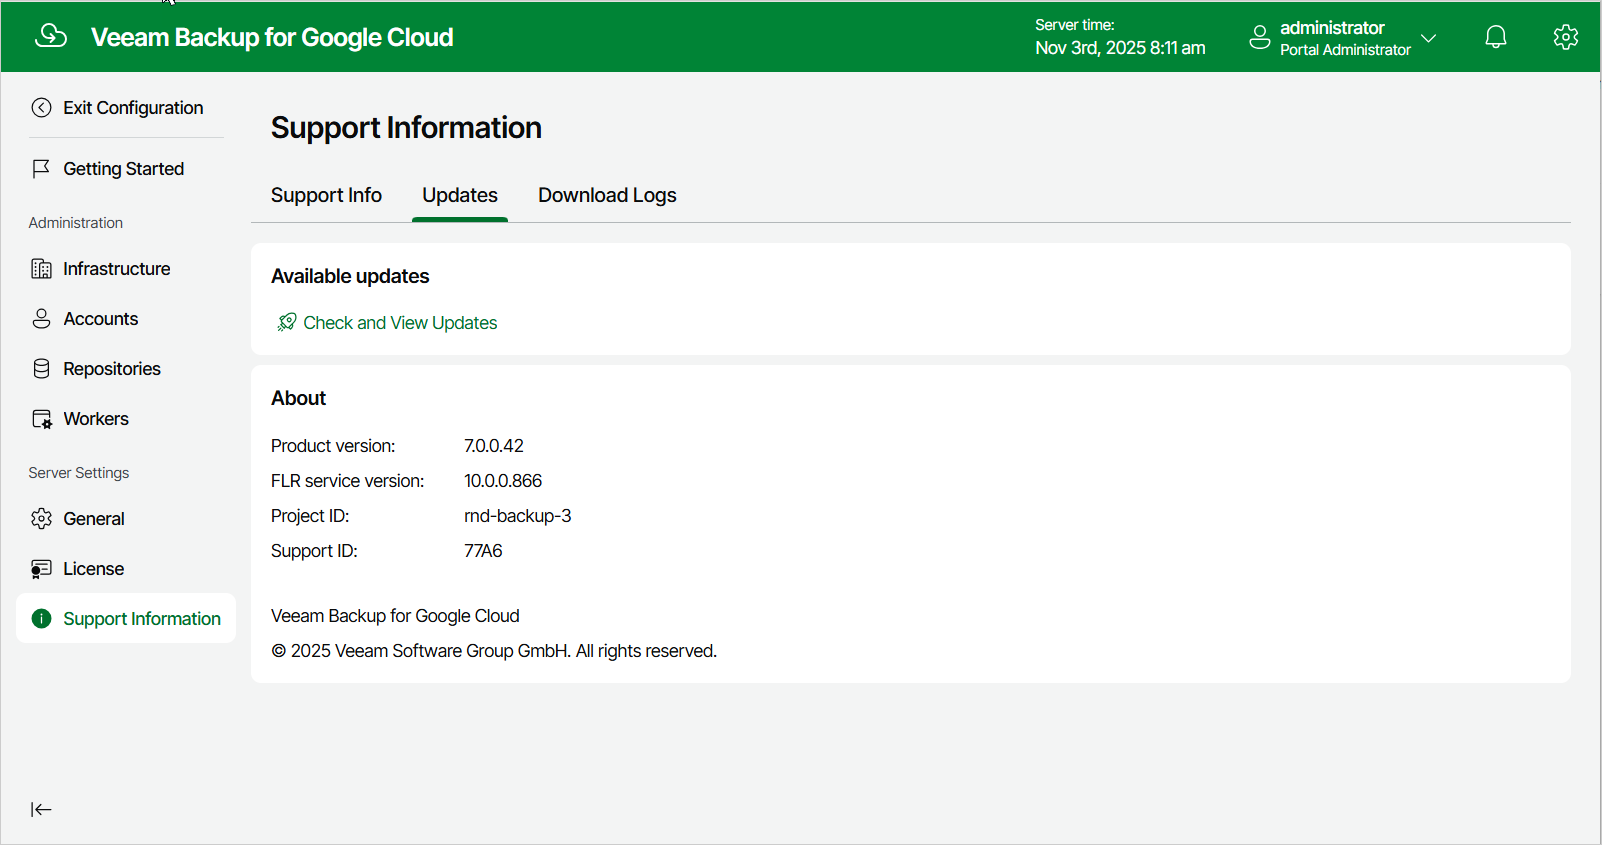Click the Support Information info icon
The height and width of the screenshot is (845, 1602).
(x=41, y=619)
